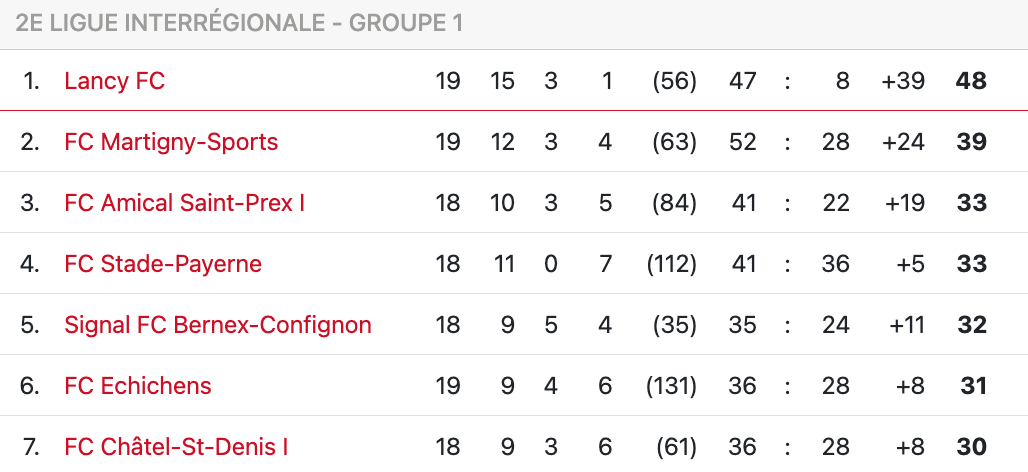Open the FC Châtel-St-Denis I link
Screen dimensions: 1028x472
176,447
